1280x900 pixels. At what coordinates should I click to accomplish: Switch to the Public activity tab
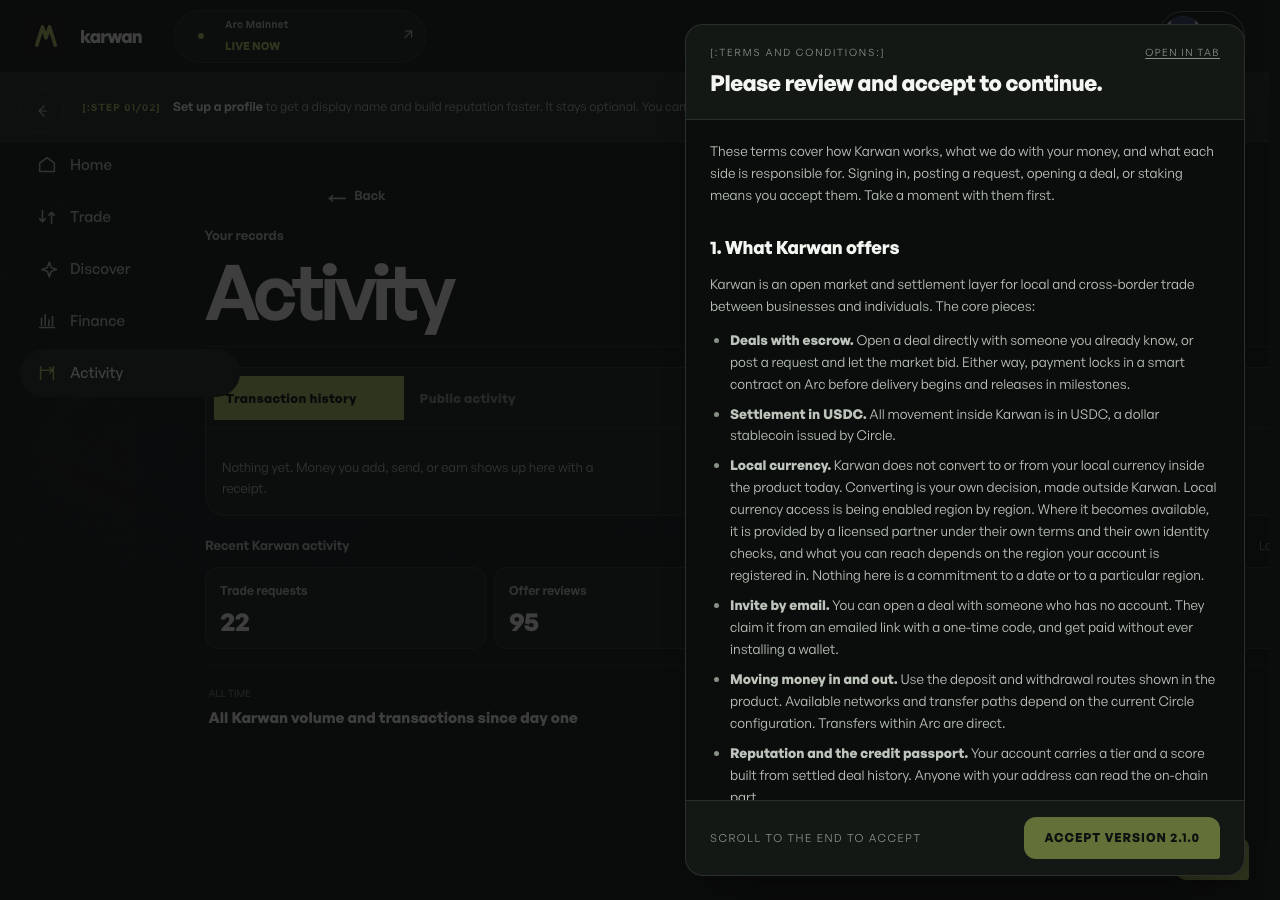pyautogui.click(x=467, y=398)
